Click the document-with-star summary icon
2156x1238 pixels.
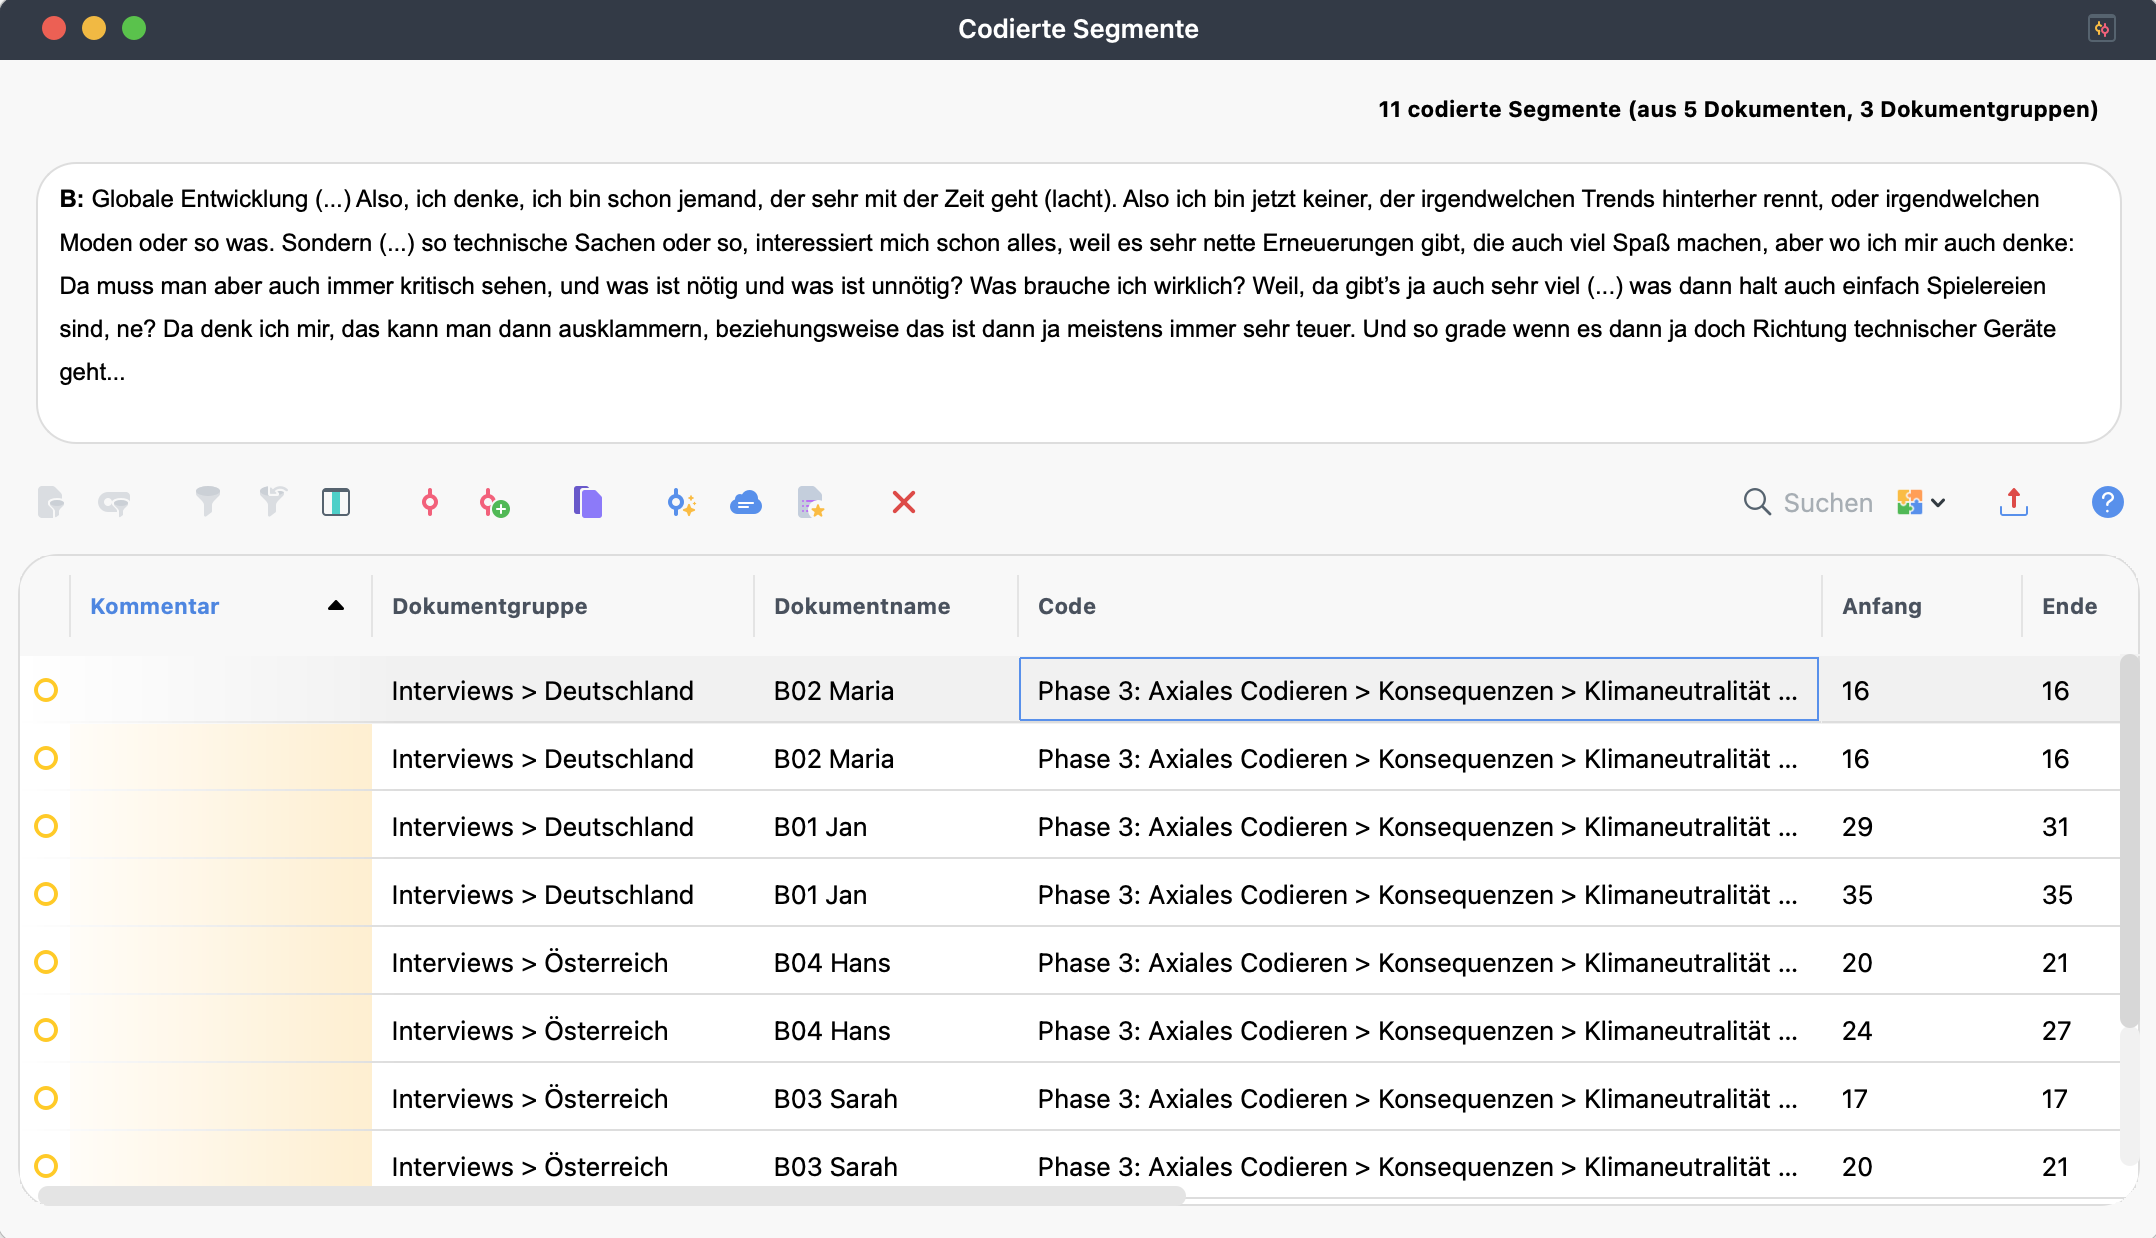coord(811,502)
